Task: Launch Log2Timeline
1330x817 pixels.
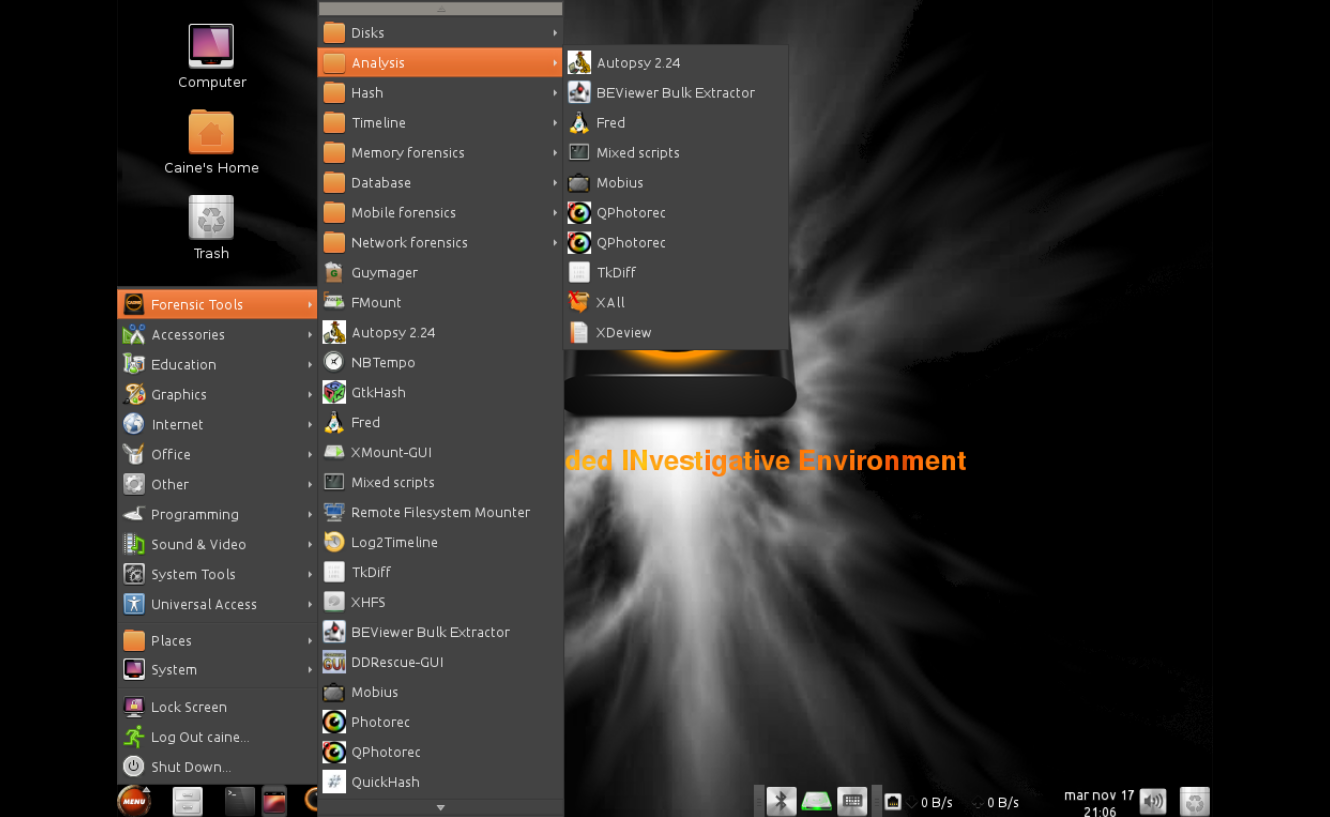Action: [x=440, y=542]
